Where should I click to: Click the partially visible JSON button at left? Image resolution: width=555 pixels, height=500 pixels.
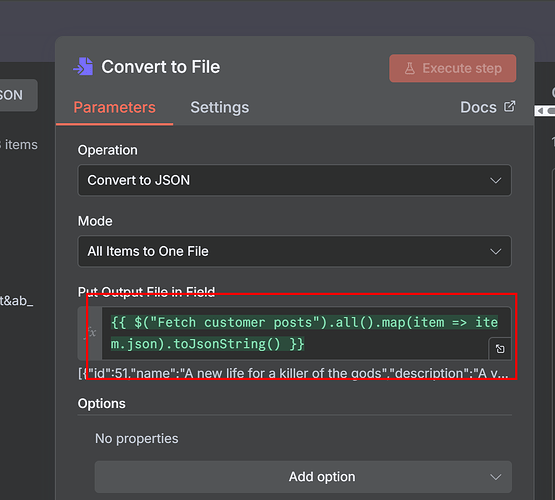click(18, 95)
